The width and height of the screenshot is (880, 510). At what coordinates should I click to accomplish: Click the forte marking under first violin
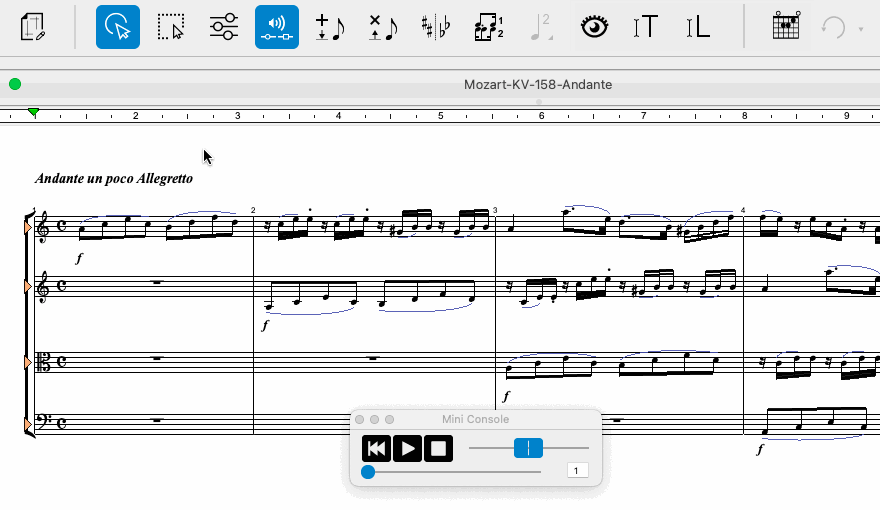tap(79, 258)
